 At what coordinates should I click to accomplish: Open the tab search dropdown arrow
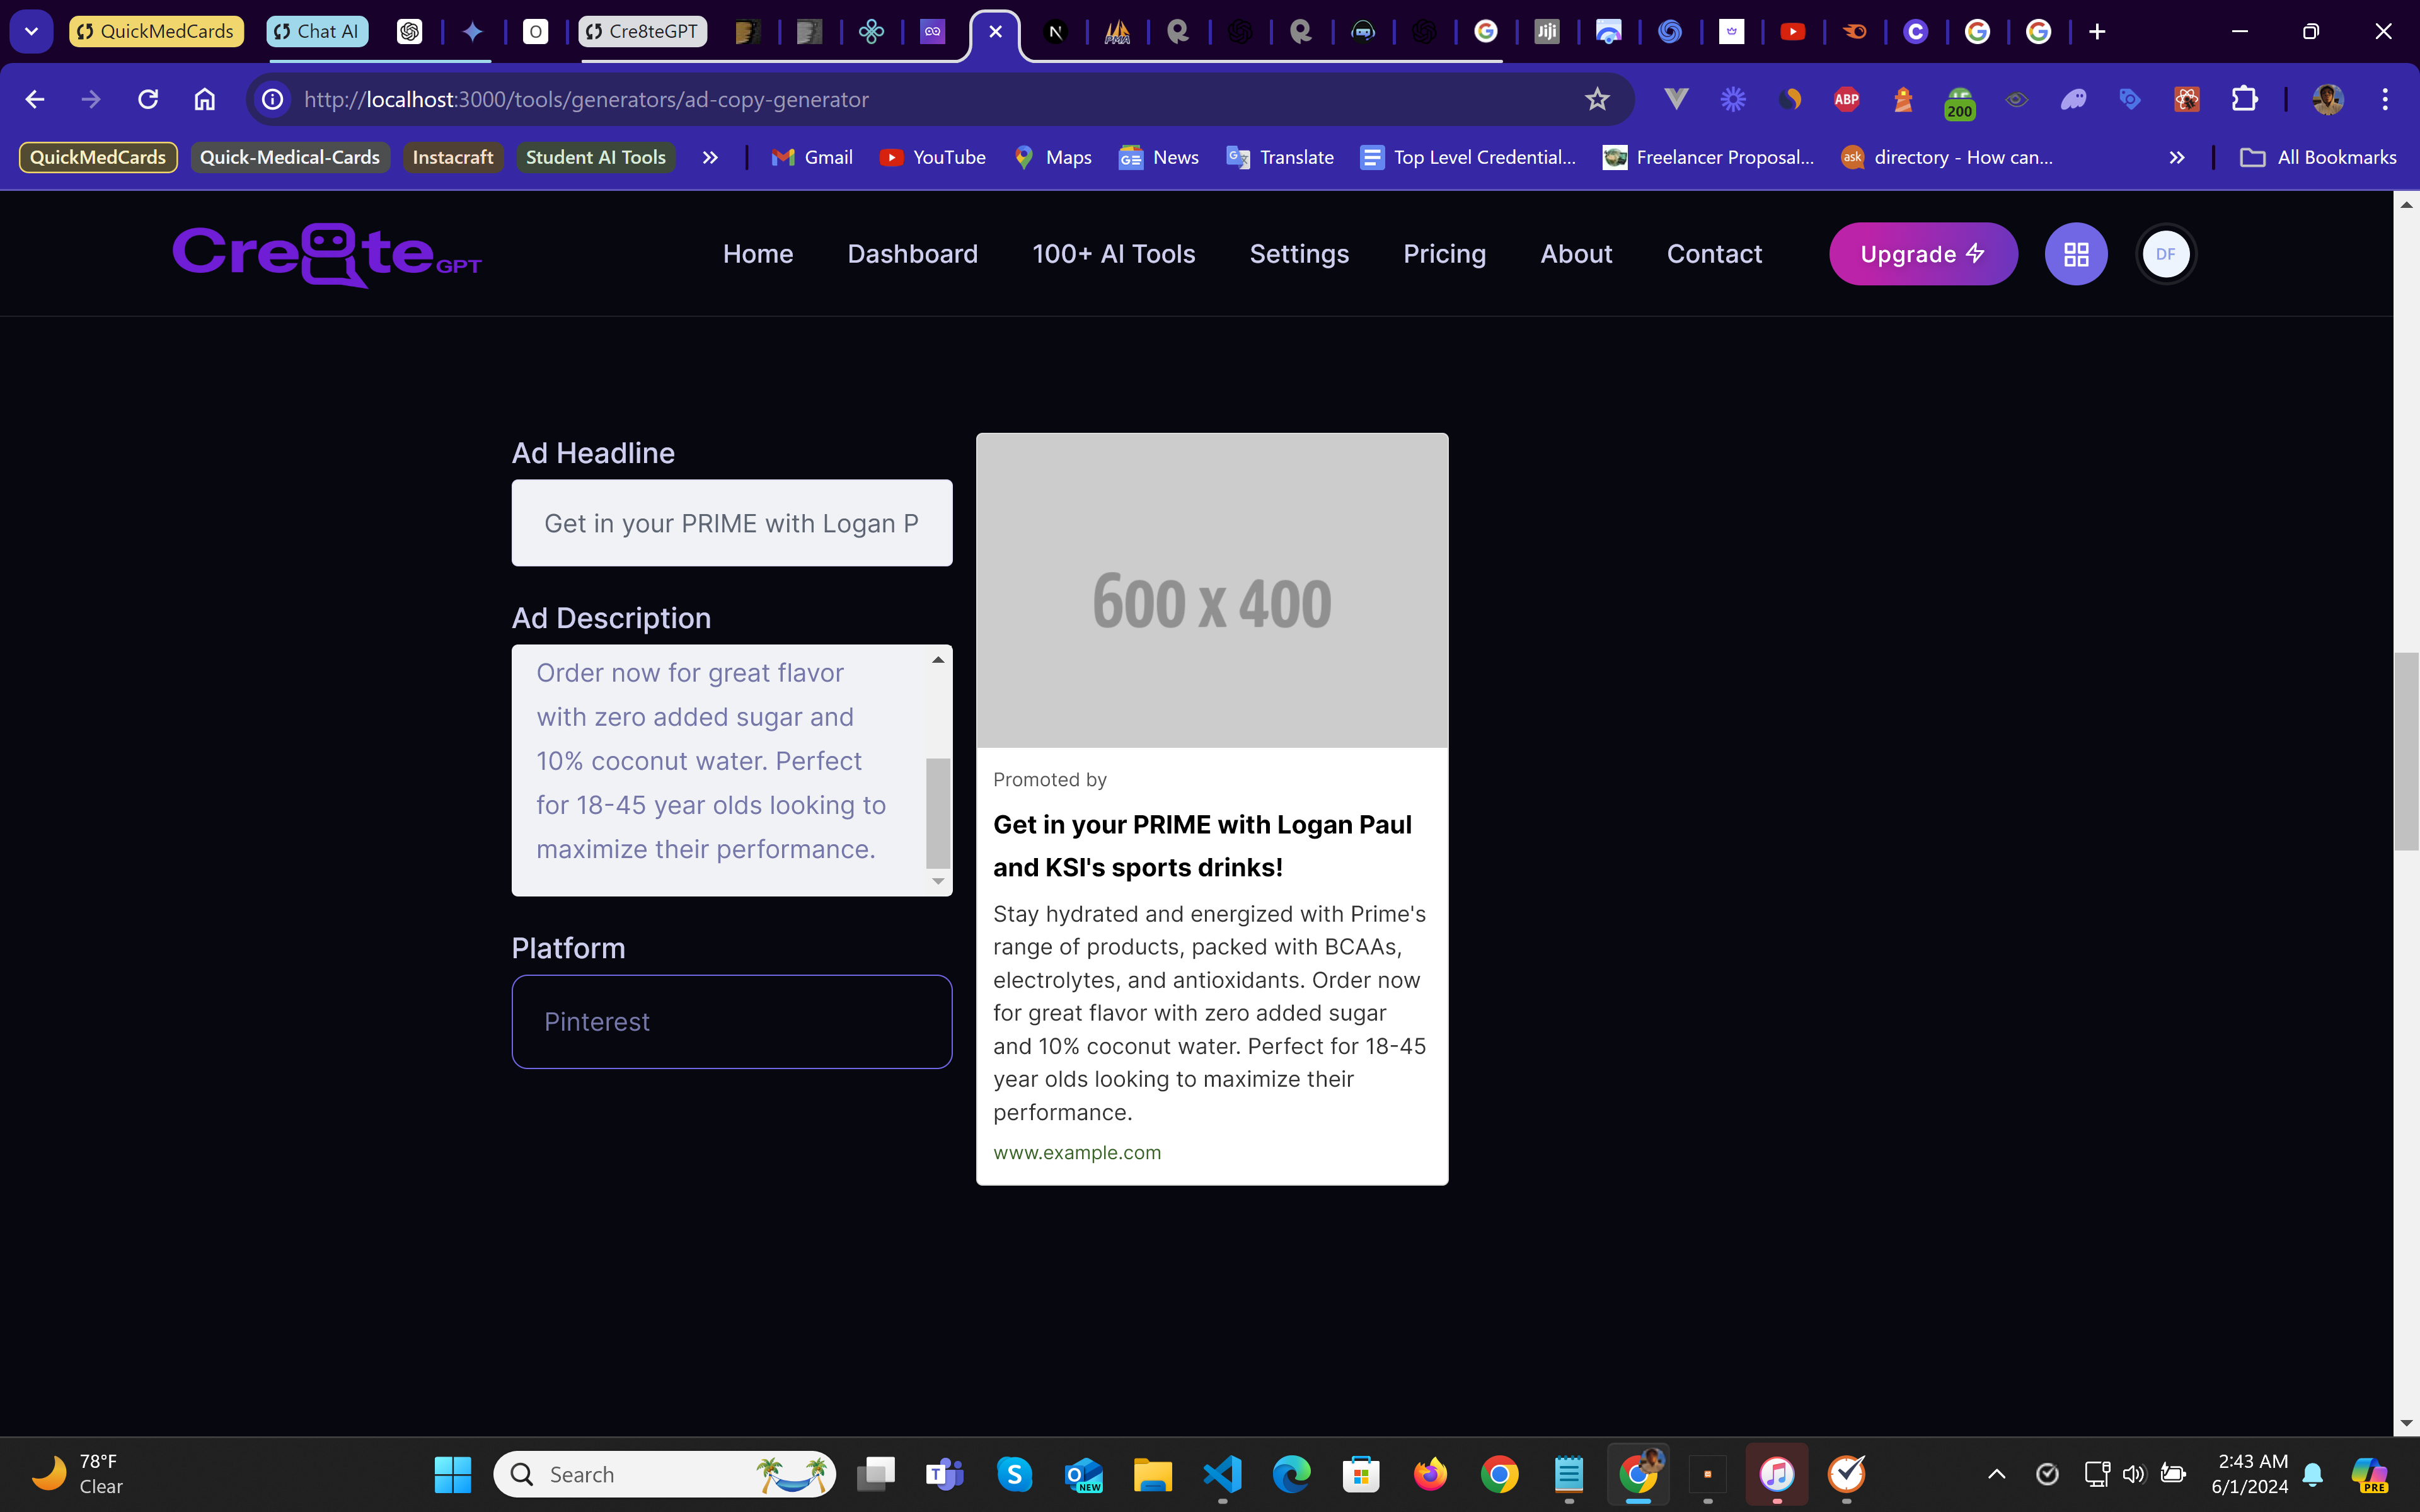[x=31, y=31]
